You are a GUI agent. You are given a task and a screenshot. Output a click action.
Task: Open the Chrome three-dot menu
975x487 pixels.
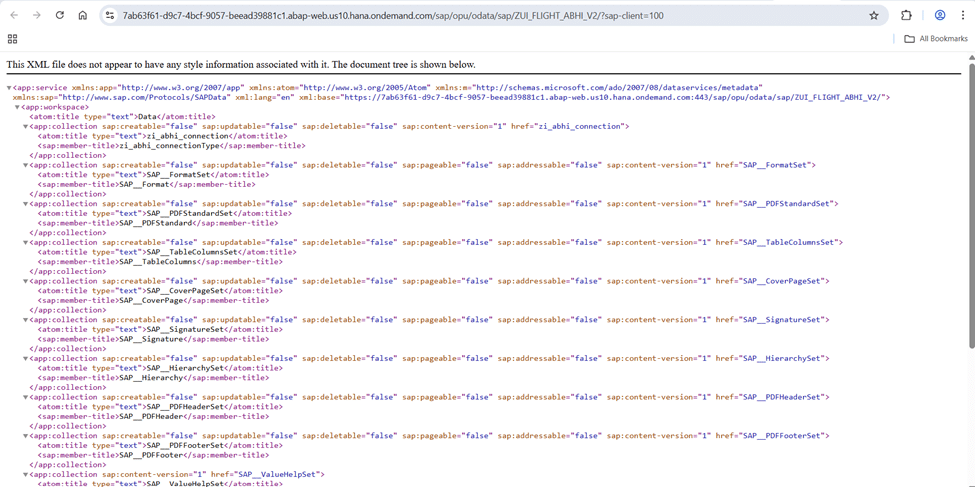[x=963, y=16]
